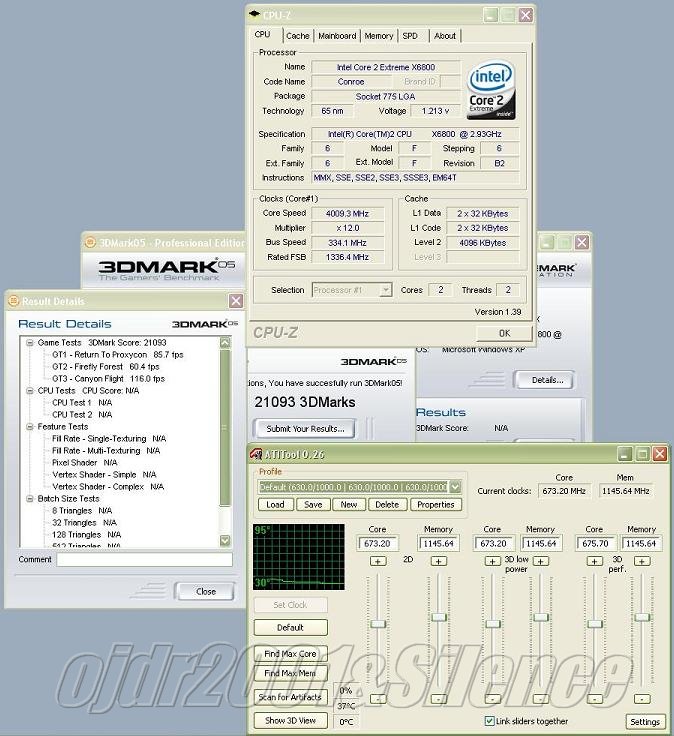Open the ATITool Profile dropdown
Screen dimensions: 674x736
(455, 487)
